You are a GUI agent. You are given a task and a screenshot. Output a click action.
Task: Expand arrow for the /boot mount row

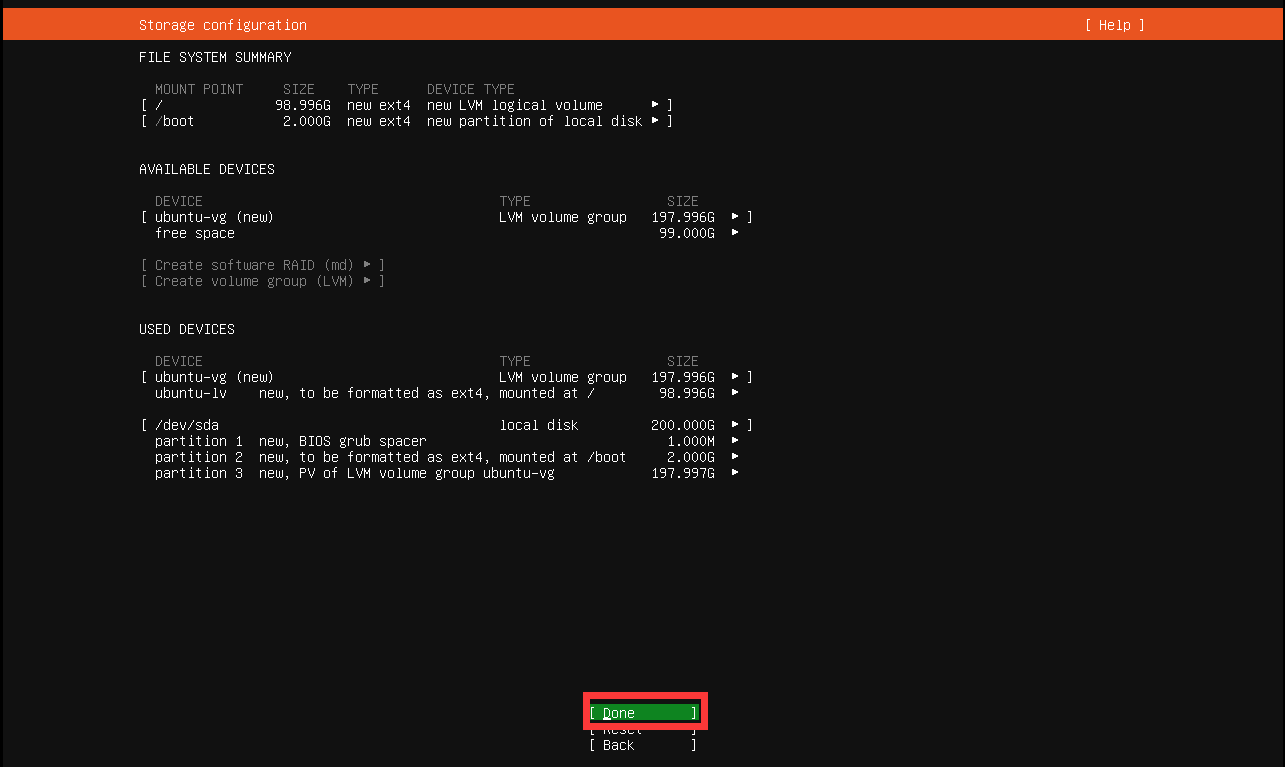(655, 121)
